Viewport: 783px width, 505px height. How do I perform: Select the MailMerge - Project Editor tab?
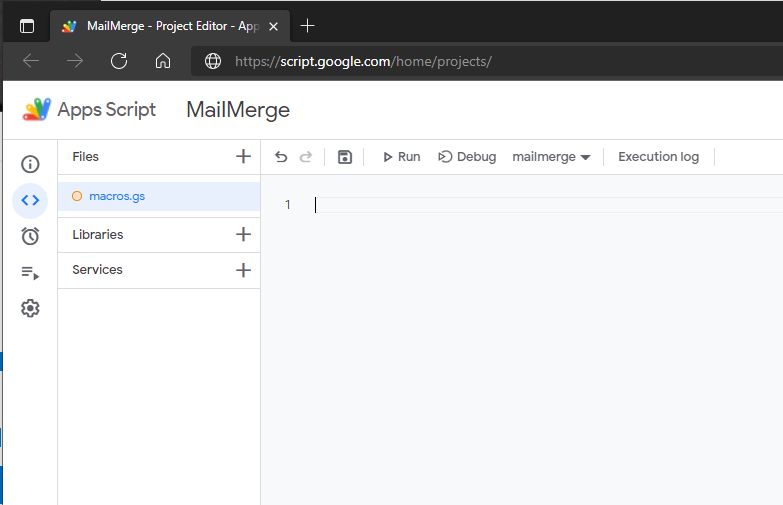(x=170, y=26)
